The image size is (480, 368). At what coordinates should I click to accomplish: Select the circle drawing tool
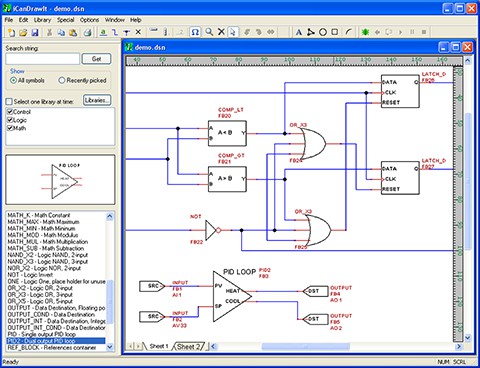(x=323, y=32)
